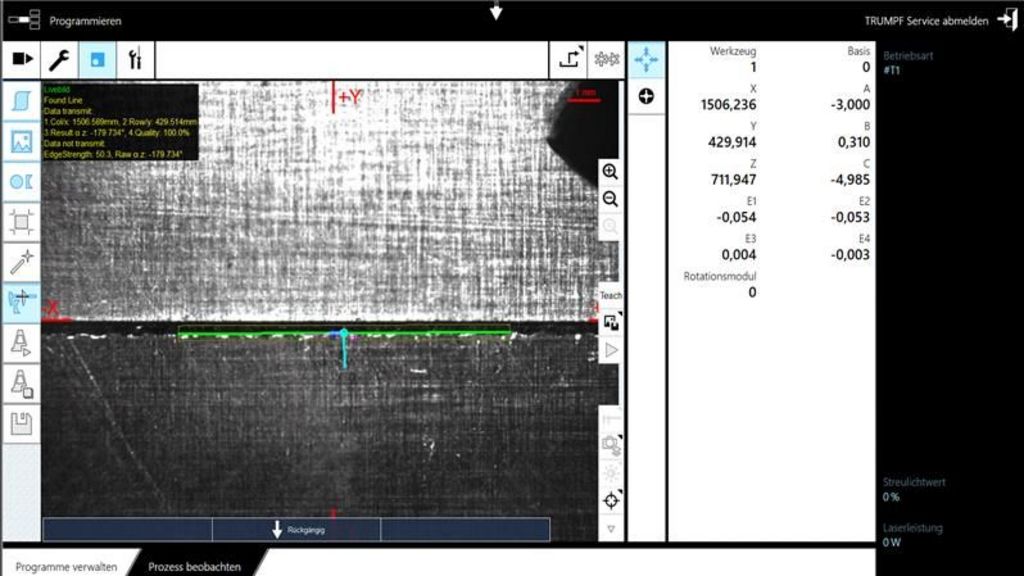Toggle the highlighted edge crosshair tool
This screenshot has width=1024, height=576.
pyautogui.click(x=22, y=302)
